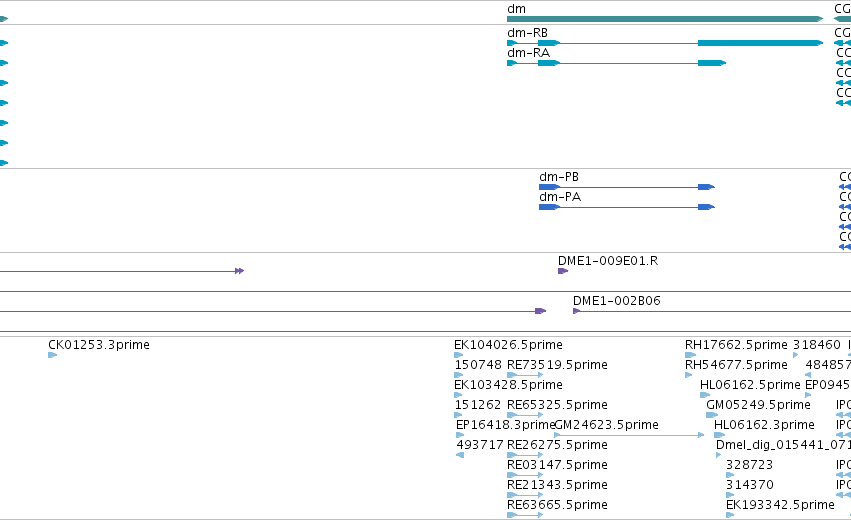The height and width of the screenshot is (520, 851).
Task: Click the RE21343.5prime EST label
Action: (x=557, y=485)
